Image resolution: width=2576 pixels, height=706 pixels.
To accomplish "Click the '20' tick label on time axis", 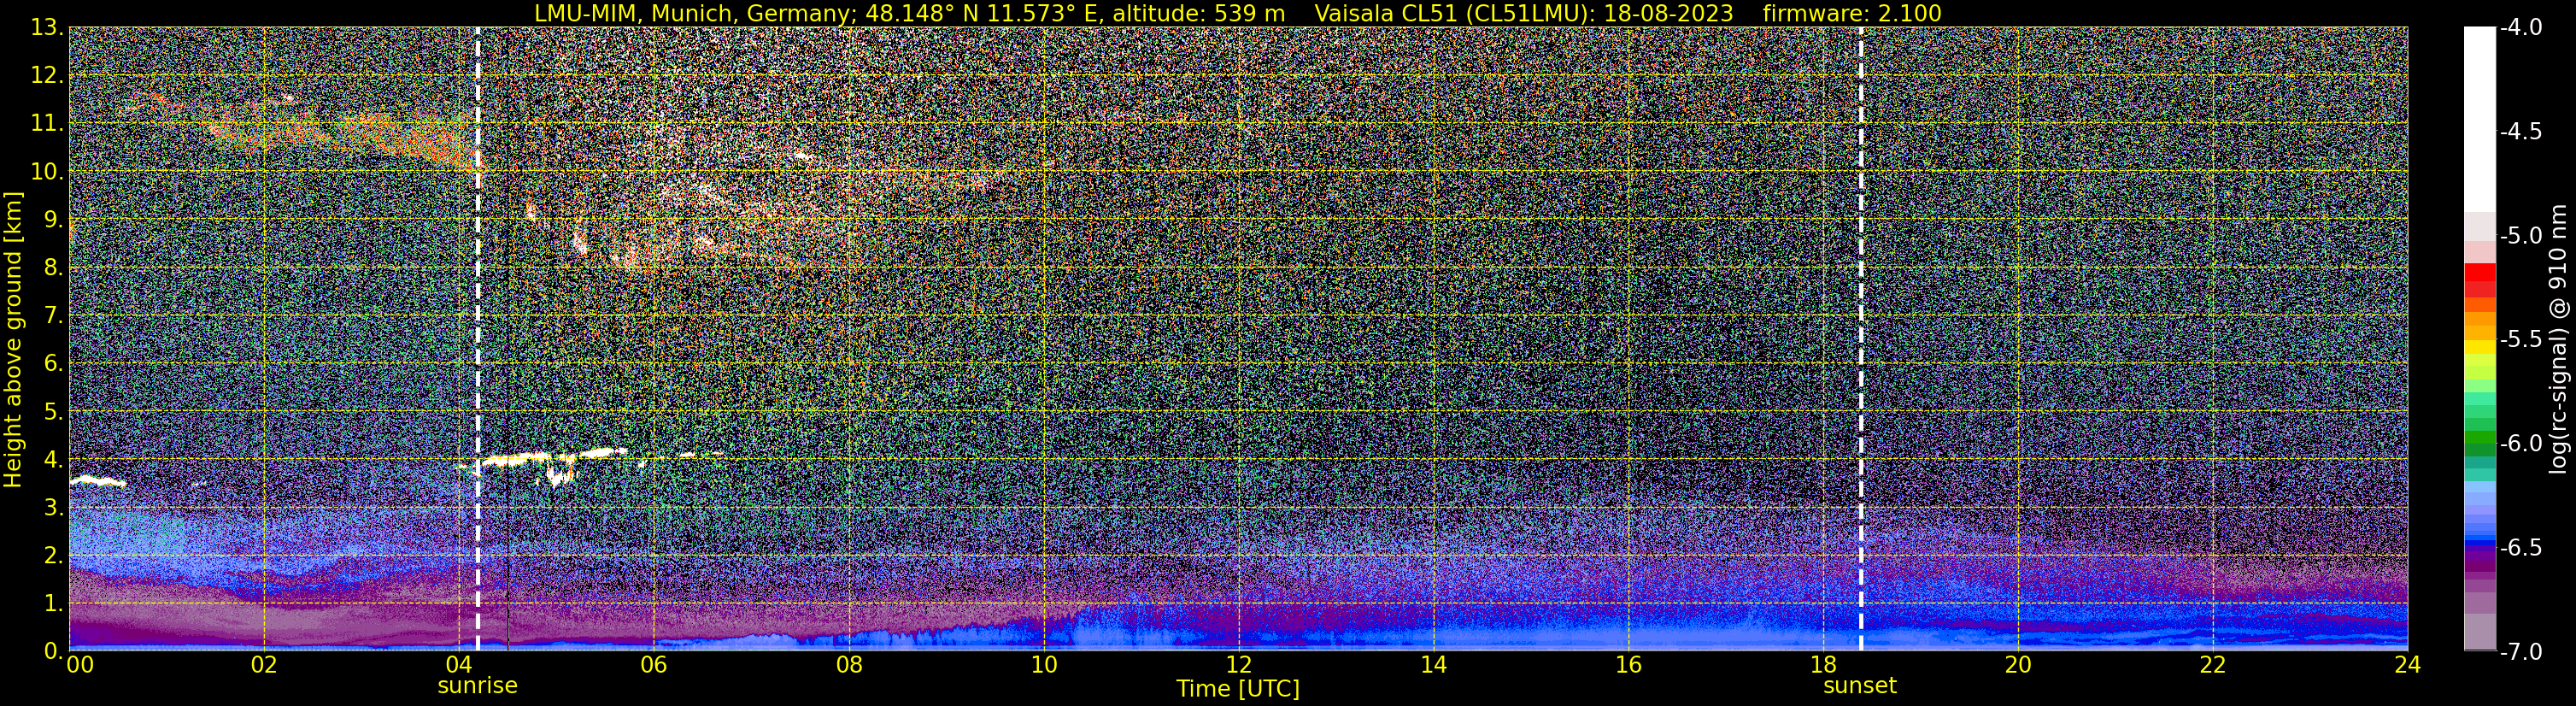I will point(2018,665).
